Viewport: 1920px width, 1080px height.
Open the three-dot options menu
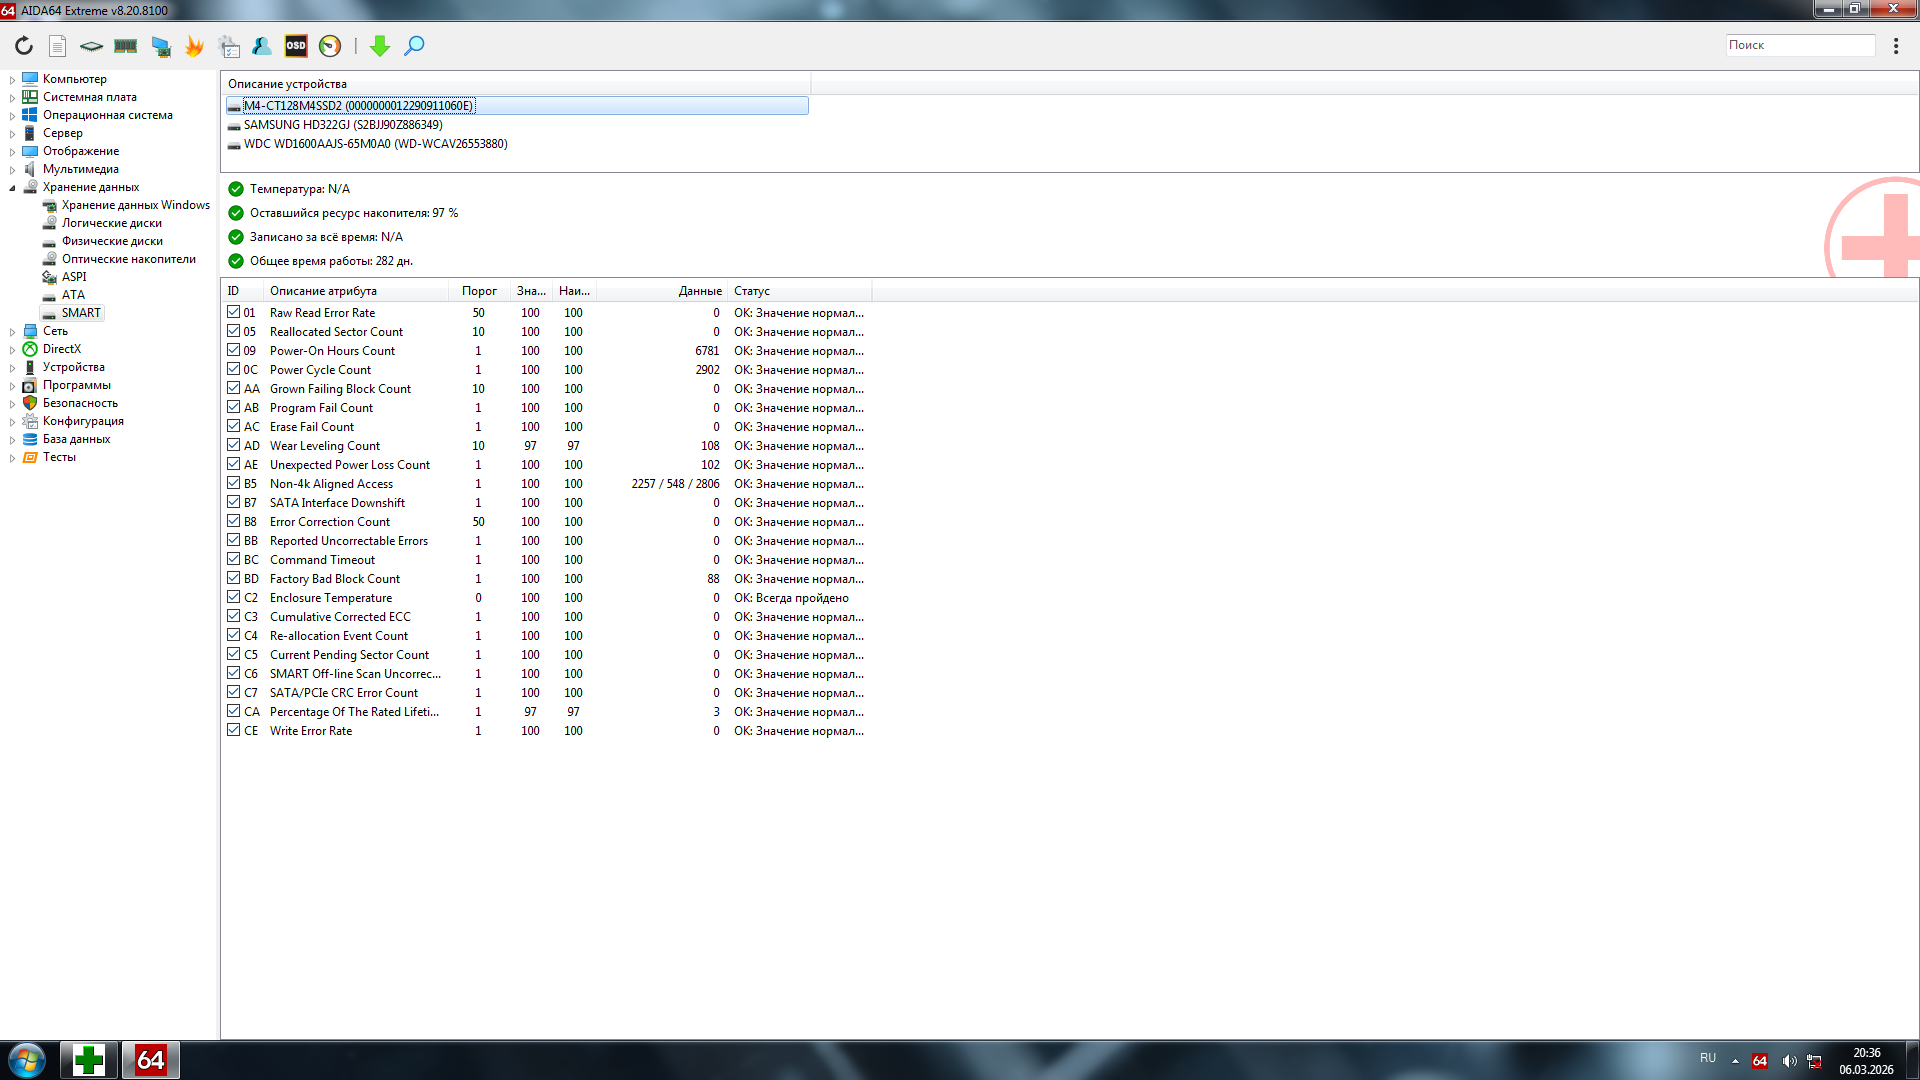(x=1895, y=46)
